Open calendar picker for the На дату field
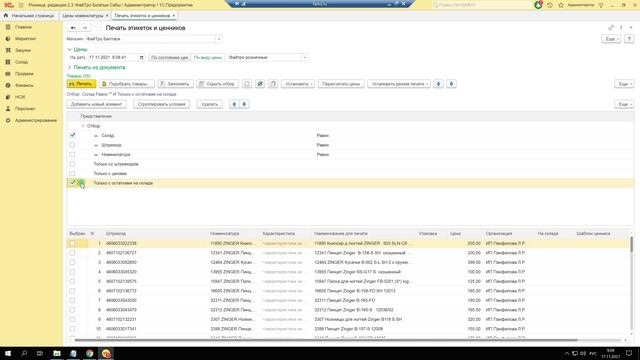Image resolution: width=640 pixels, height=360 pixels. (142, 58)
